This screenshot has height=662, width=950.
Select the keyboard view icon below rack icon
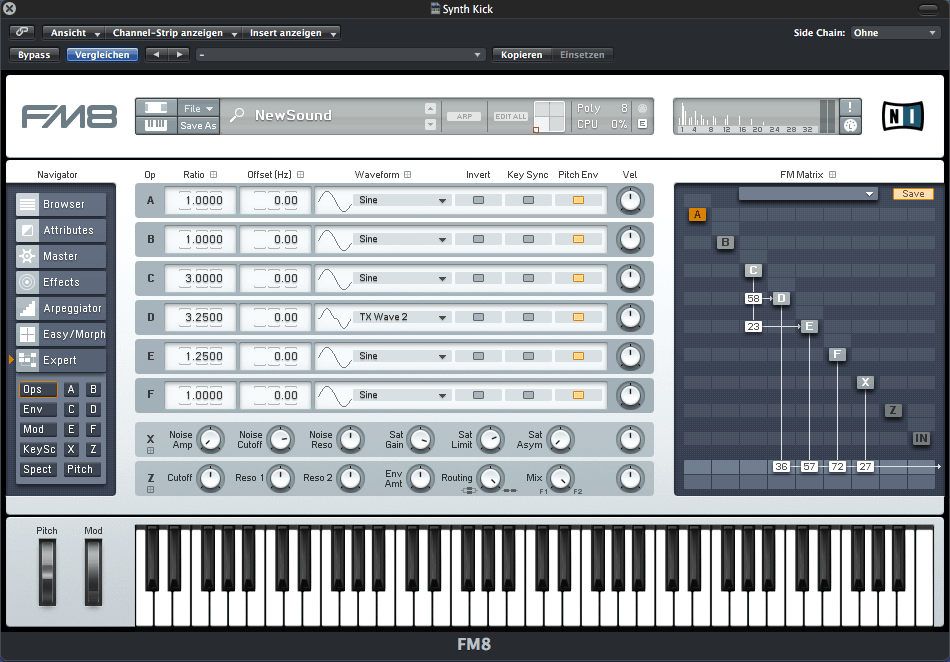coord(157,126)
